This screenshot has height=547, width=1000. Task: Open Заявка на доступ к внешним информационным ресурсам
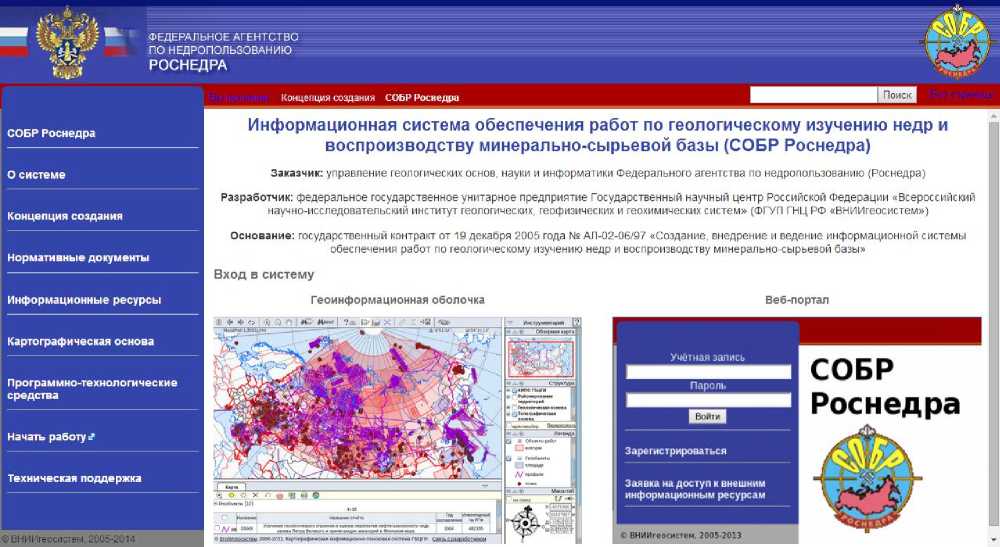click(x=695, y=489)
